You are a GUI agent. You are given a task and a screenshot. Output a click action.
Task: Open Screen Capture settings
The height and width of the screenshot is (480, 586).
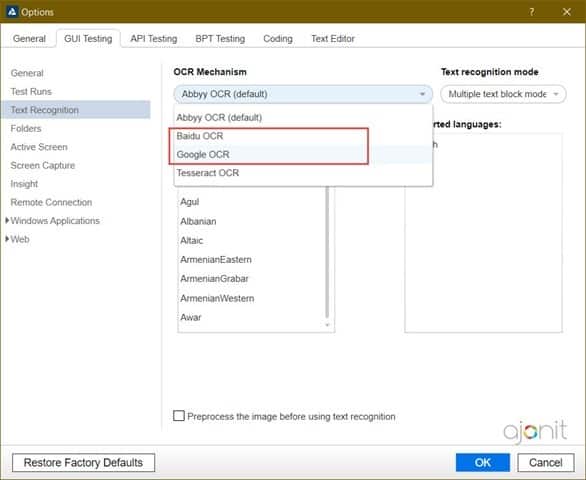43,165
